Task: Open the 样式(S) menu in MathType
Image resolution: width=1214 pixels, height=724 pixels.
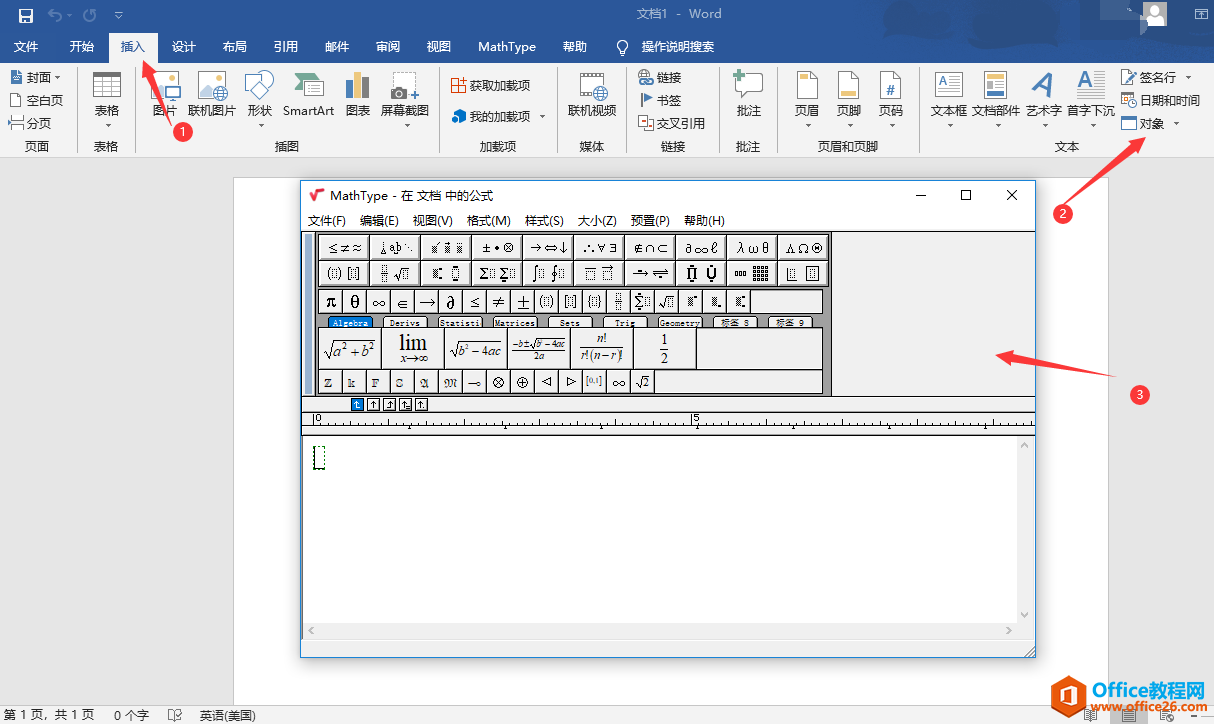Action: point(544,221)
